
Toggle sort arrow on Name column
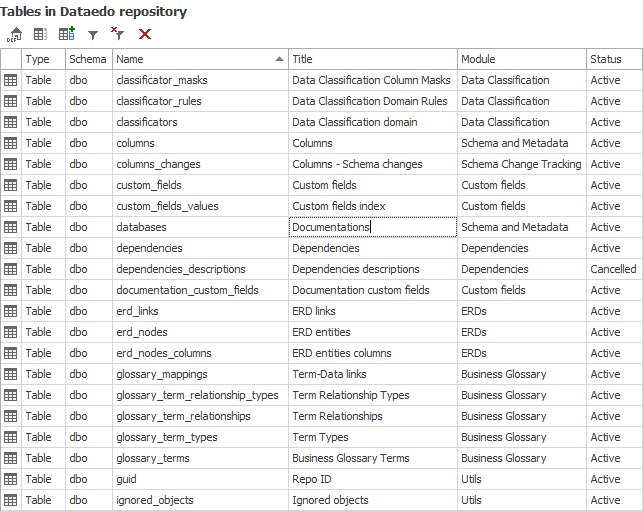[278, 60]
